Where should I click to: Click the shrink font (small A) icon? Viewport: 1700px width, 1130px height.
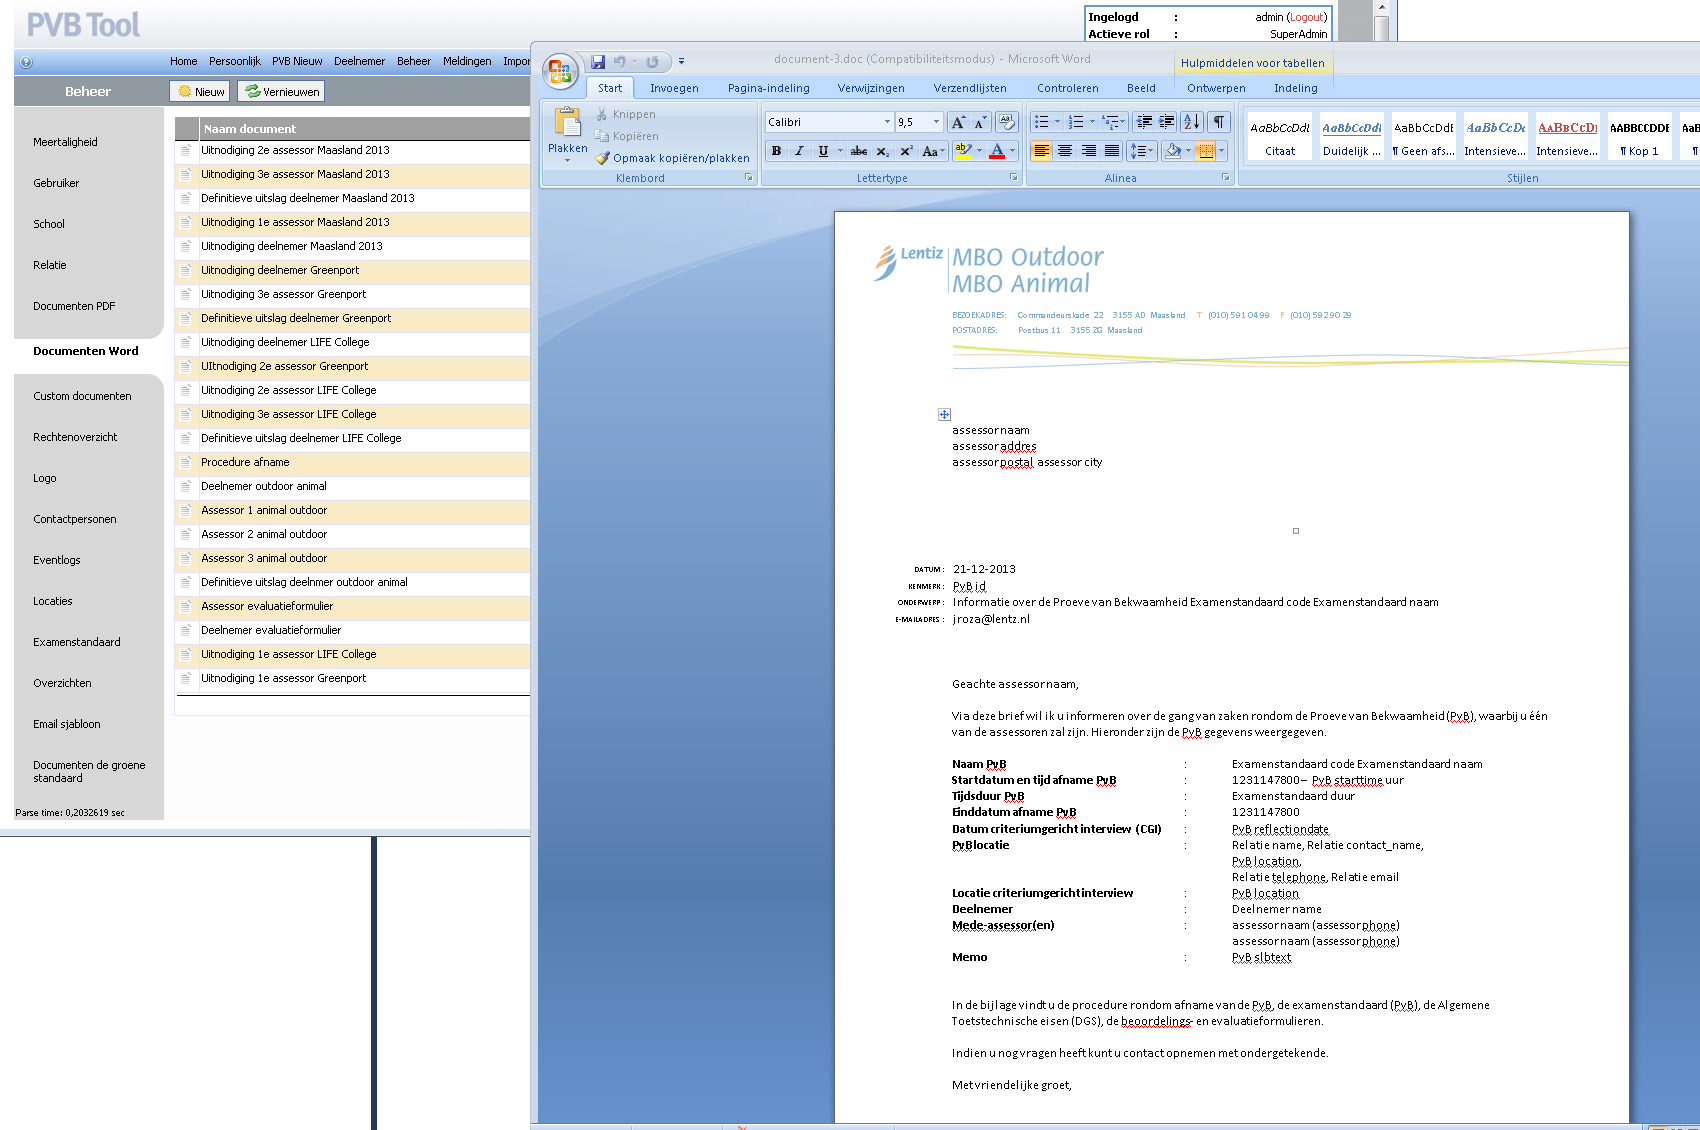tap(980, 122)
